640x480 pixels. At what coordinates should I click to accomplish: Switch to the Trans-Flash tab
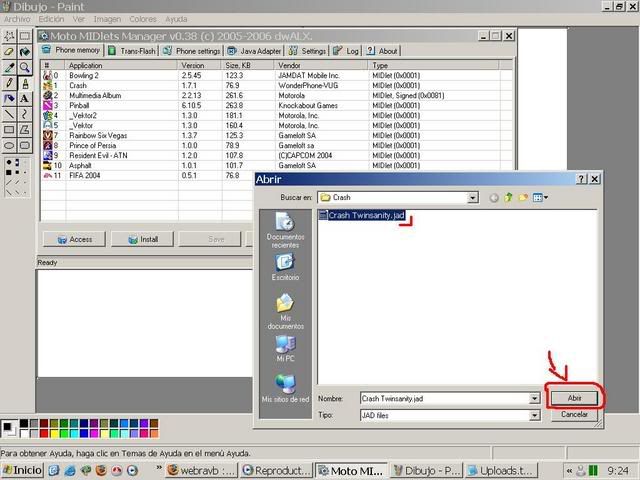[x=132, y=51]
